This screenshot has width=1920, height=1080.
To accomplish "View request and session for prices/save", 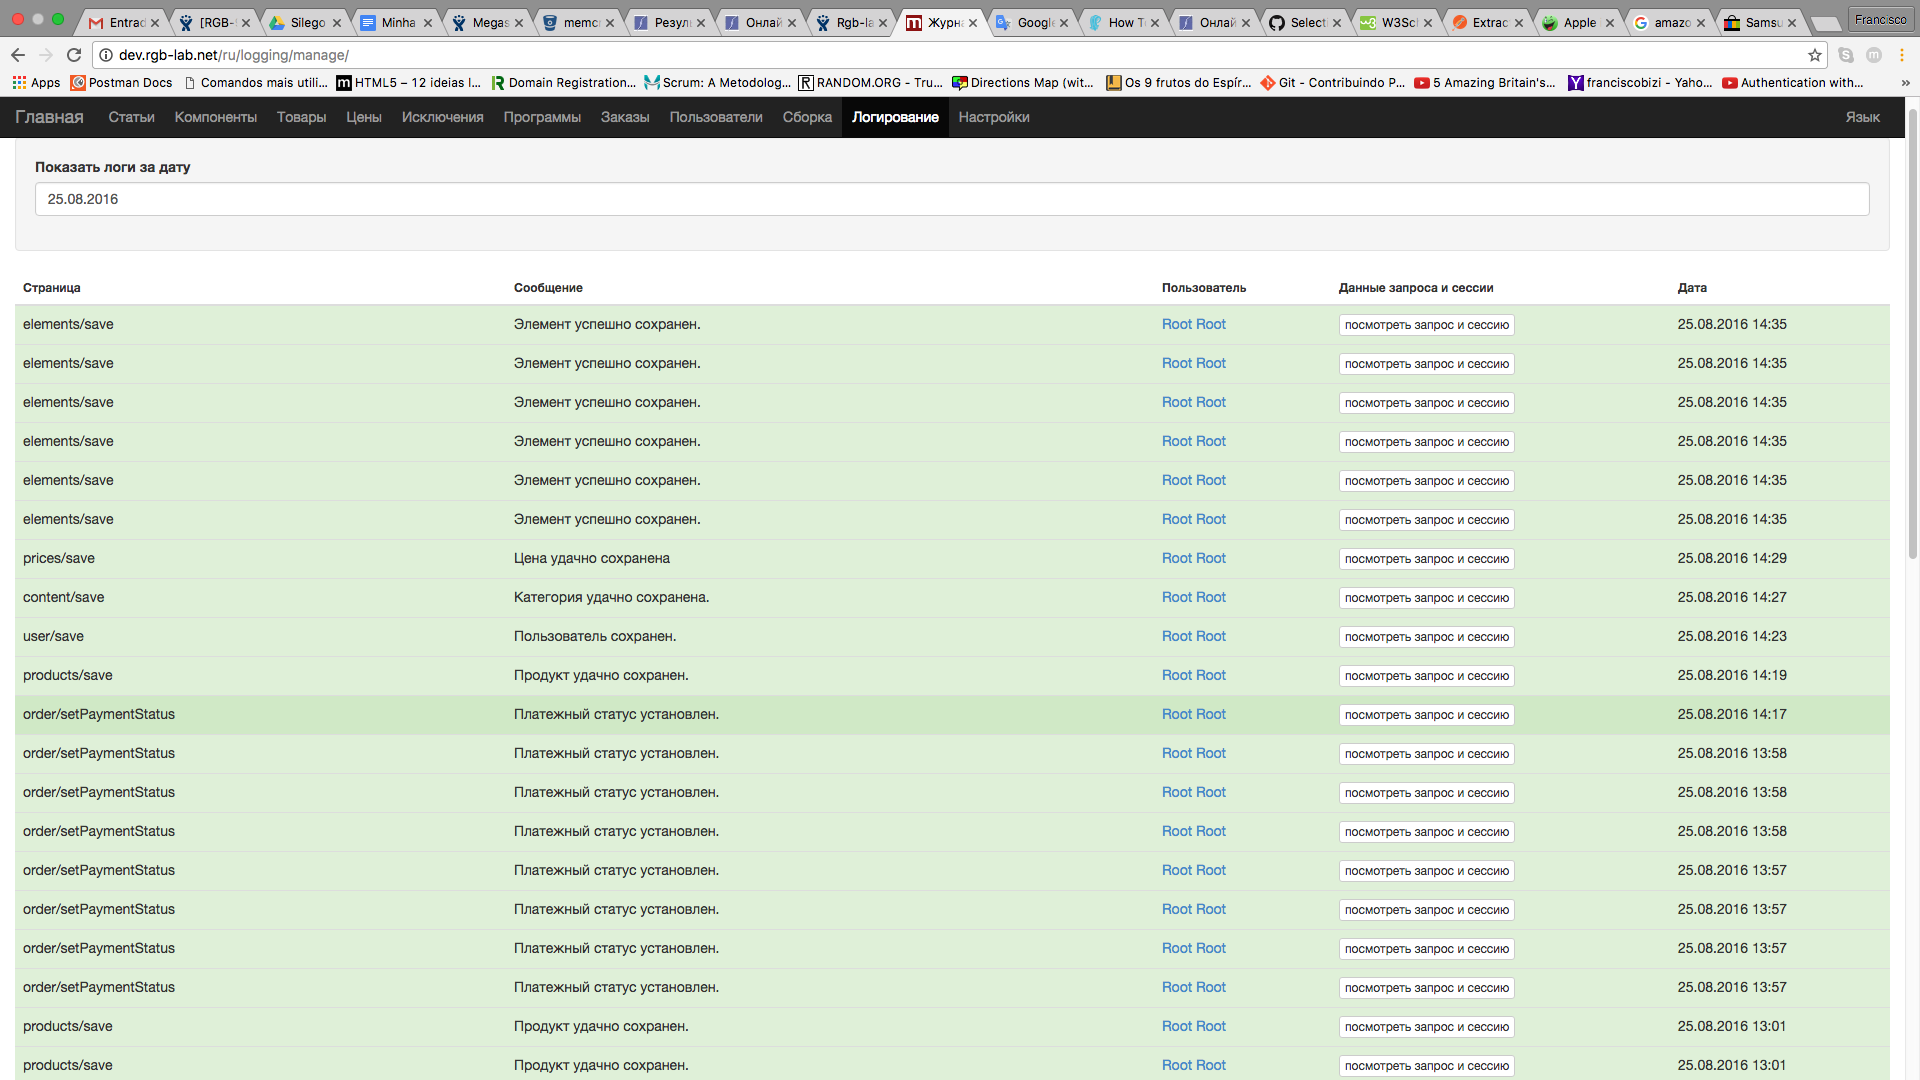I will [1426, 559].
